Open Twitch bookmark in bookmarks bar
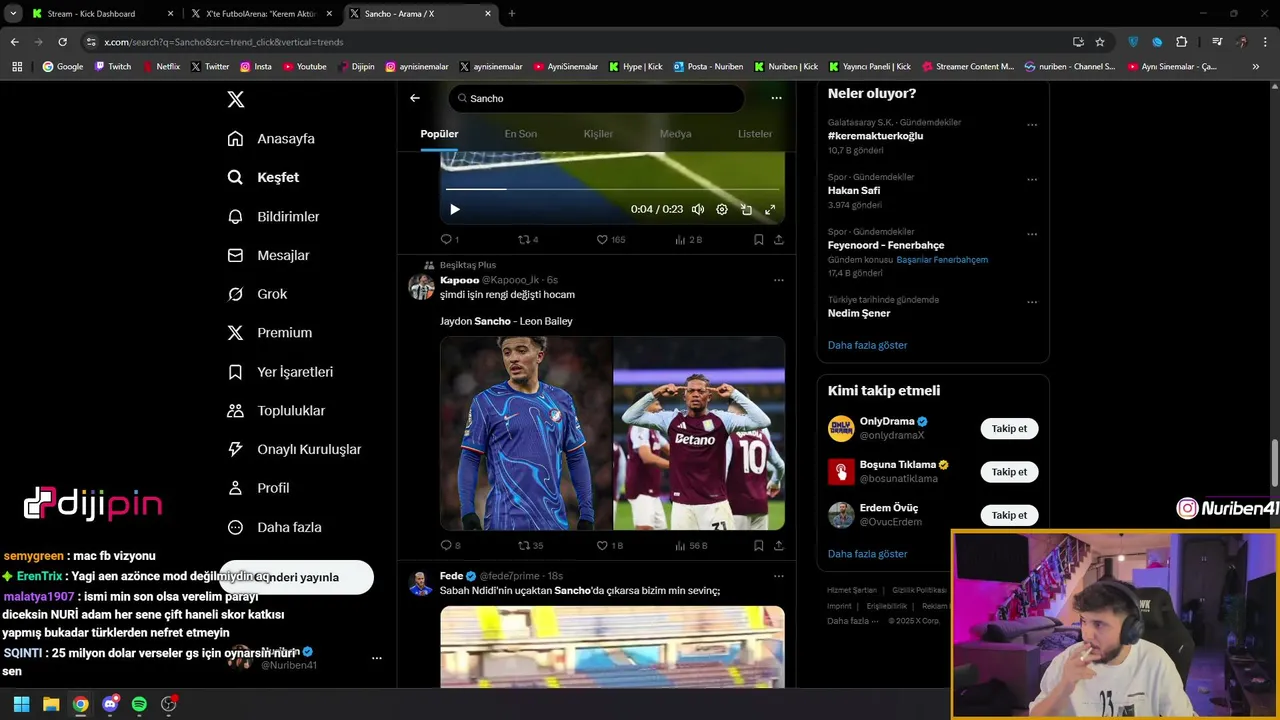Viewport: 1280px width, 720px height. pyautogui.click(x=112, y=67)
